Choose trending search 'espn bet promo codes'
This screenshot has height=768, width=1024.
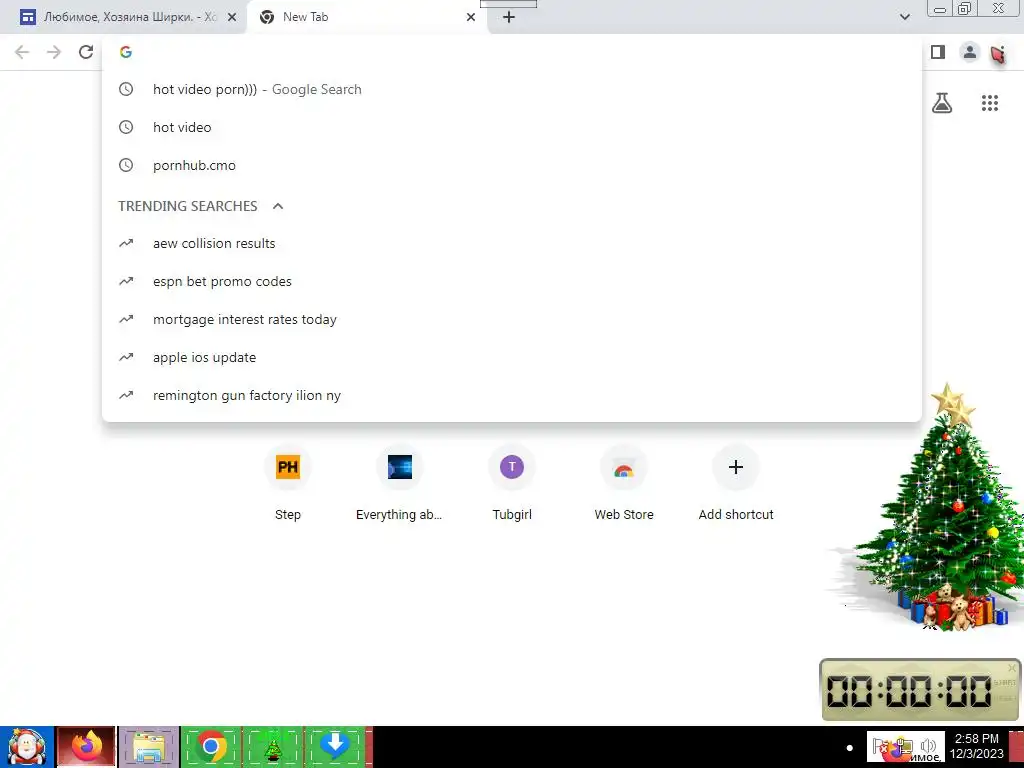[511, 281]
